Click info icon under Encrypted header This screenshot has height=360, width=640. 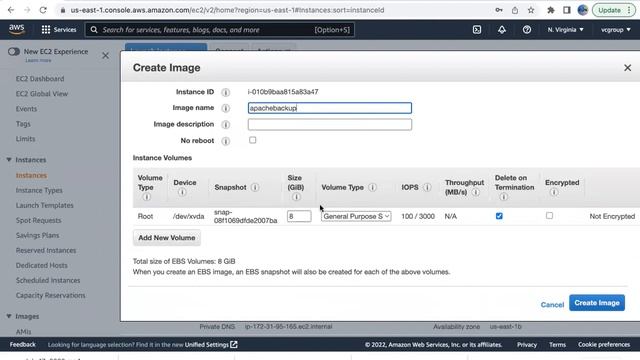553,192
